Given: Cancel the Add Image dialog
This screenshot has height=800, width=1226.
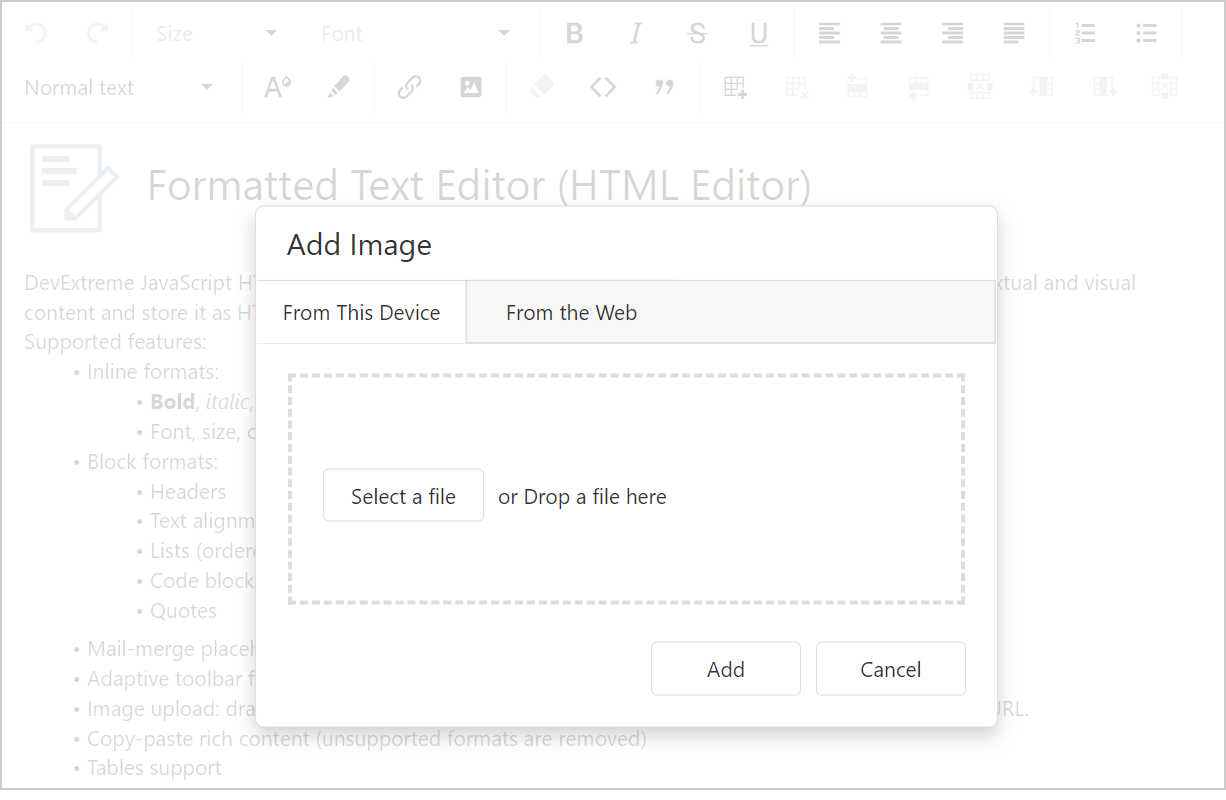Looking at the screenshot, I should [x=890, y=669].
